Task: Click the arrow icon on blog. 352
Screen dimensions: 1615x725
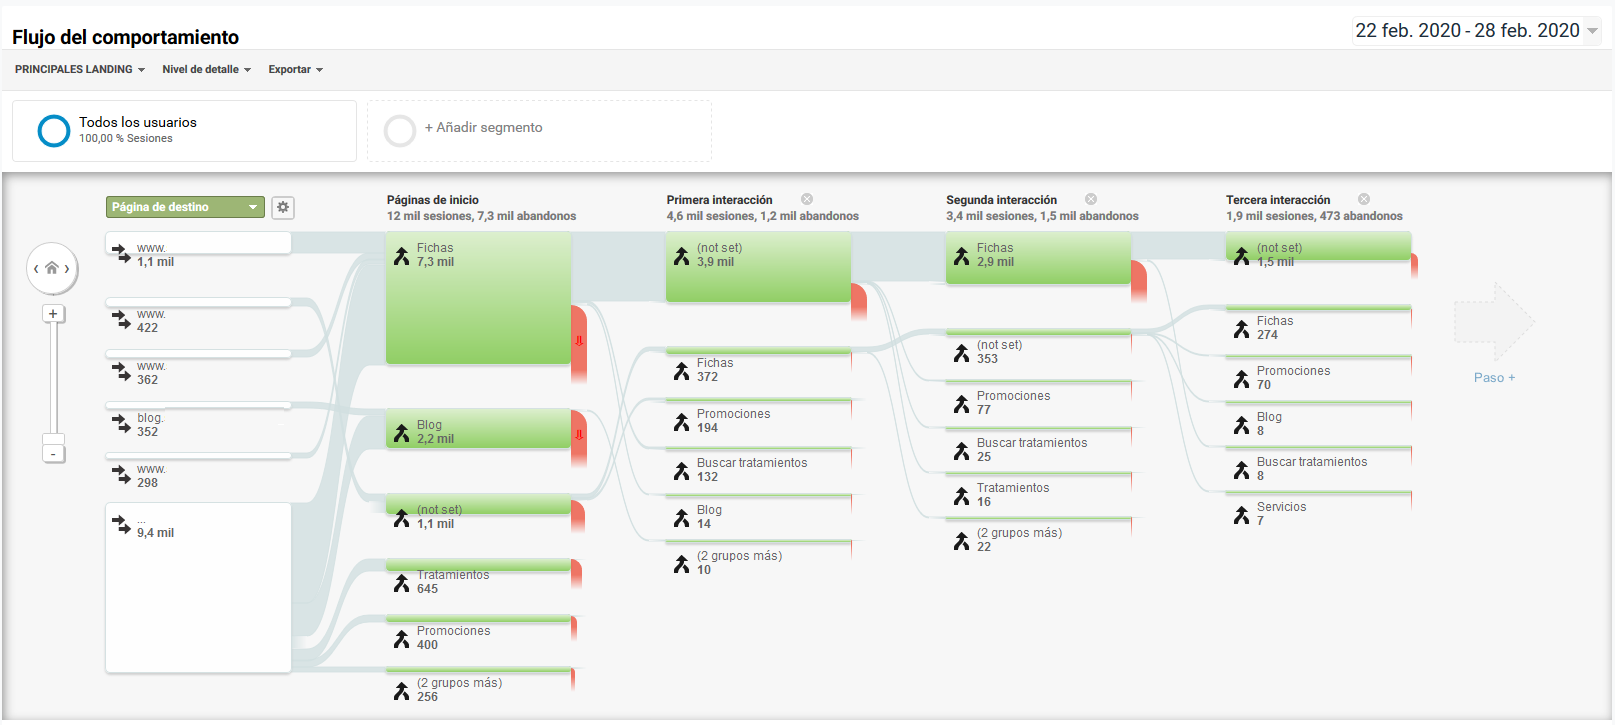Action: pyautogui.click(x=121, y=424)
